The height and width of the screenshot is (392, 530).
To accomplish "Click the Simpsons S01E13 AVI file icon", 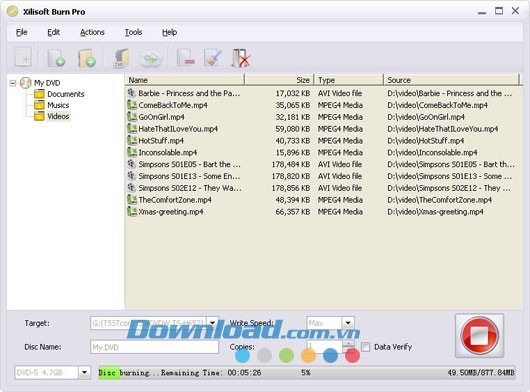I will 131,176.
